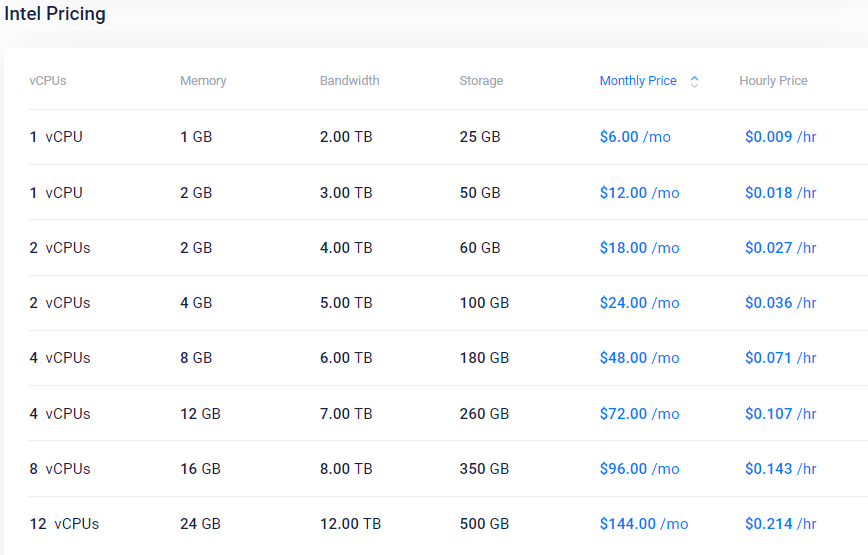Click the 8.00 TB bandwidth cell
This screenshot has height=555, width=868.
point(346,469)
